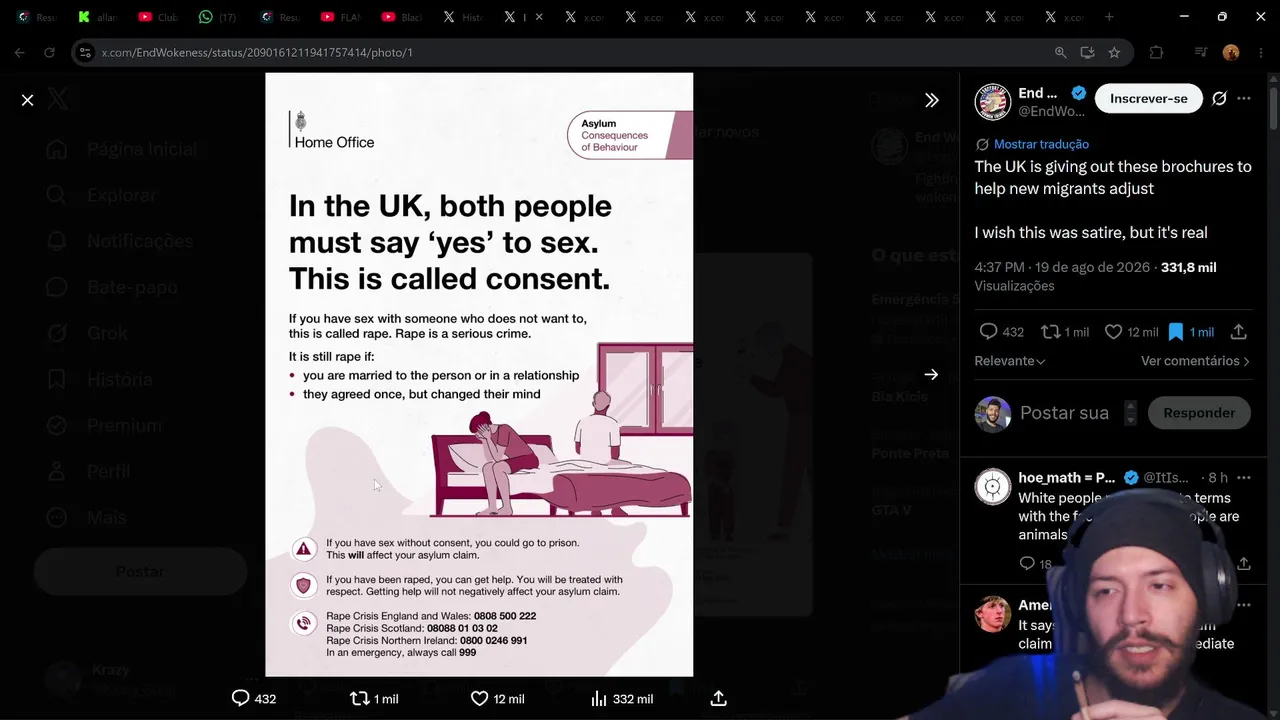
Task: Switch to the YouTube 'FLAN' tab
Action: pos(340,17)
